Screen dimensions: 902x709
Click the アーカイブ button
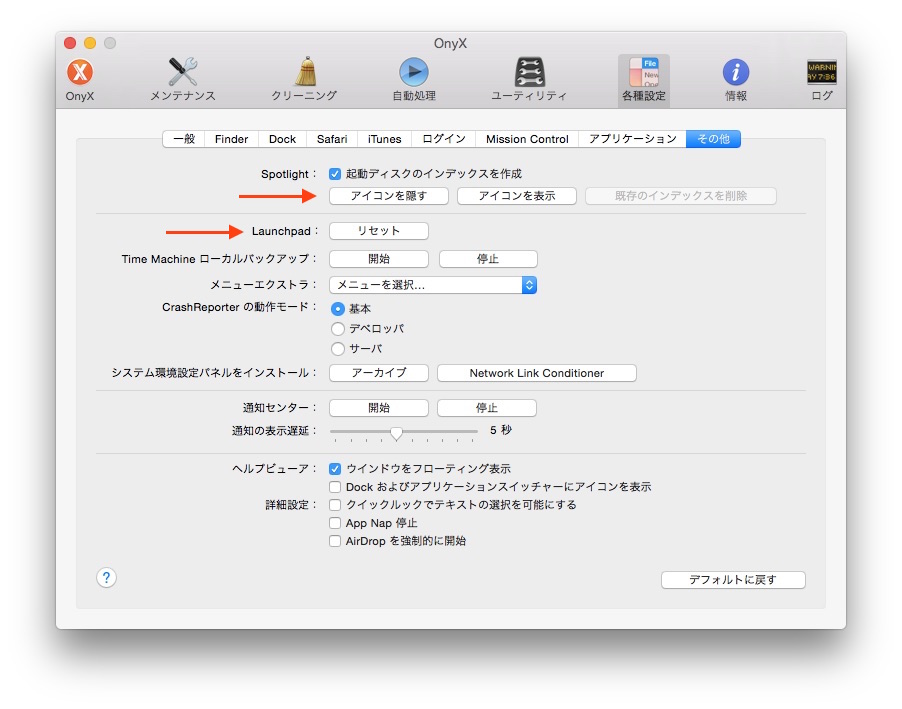[x=379, y=373]
